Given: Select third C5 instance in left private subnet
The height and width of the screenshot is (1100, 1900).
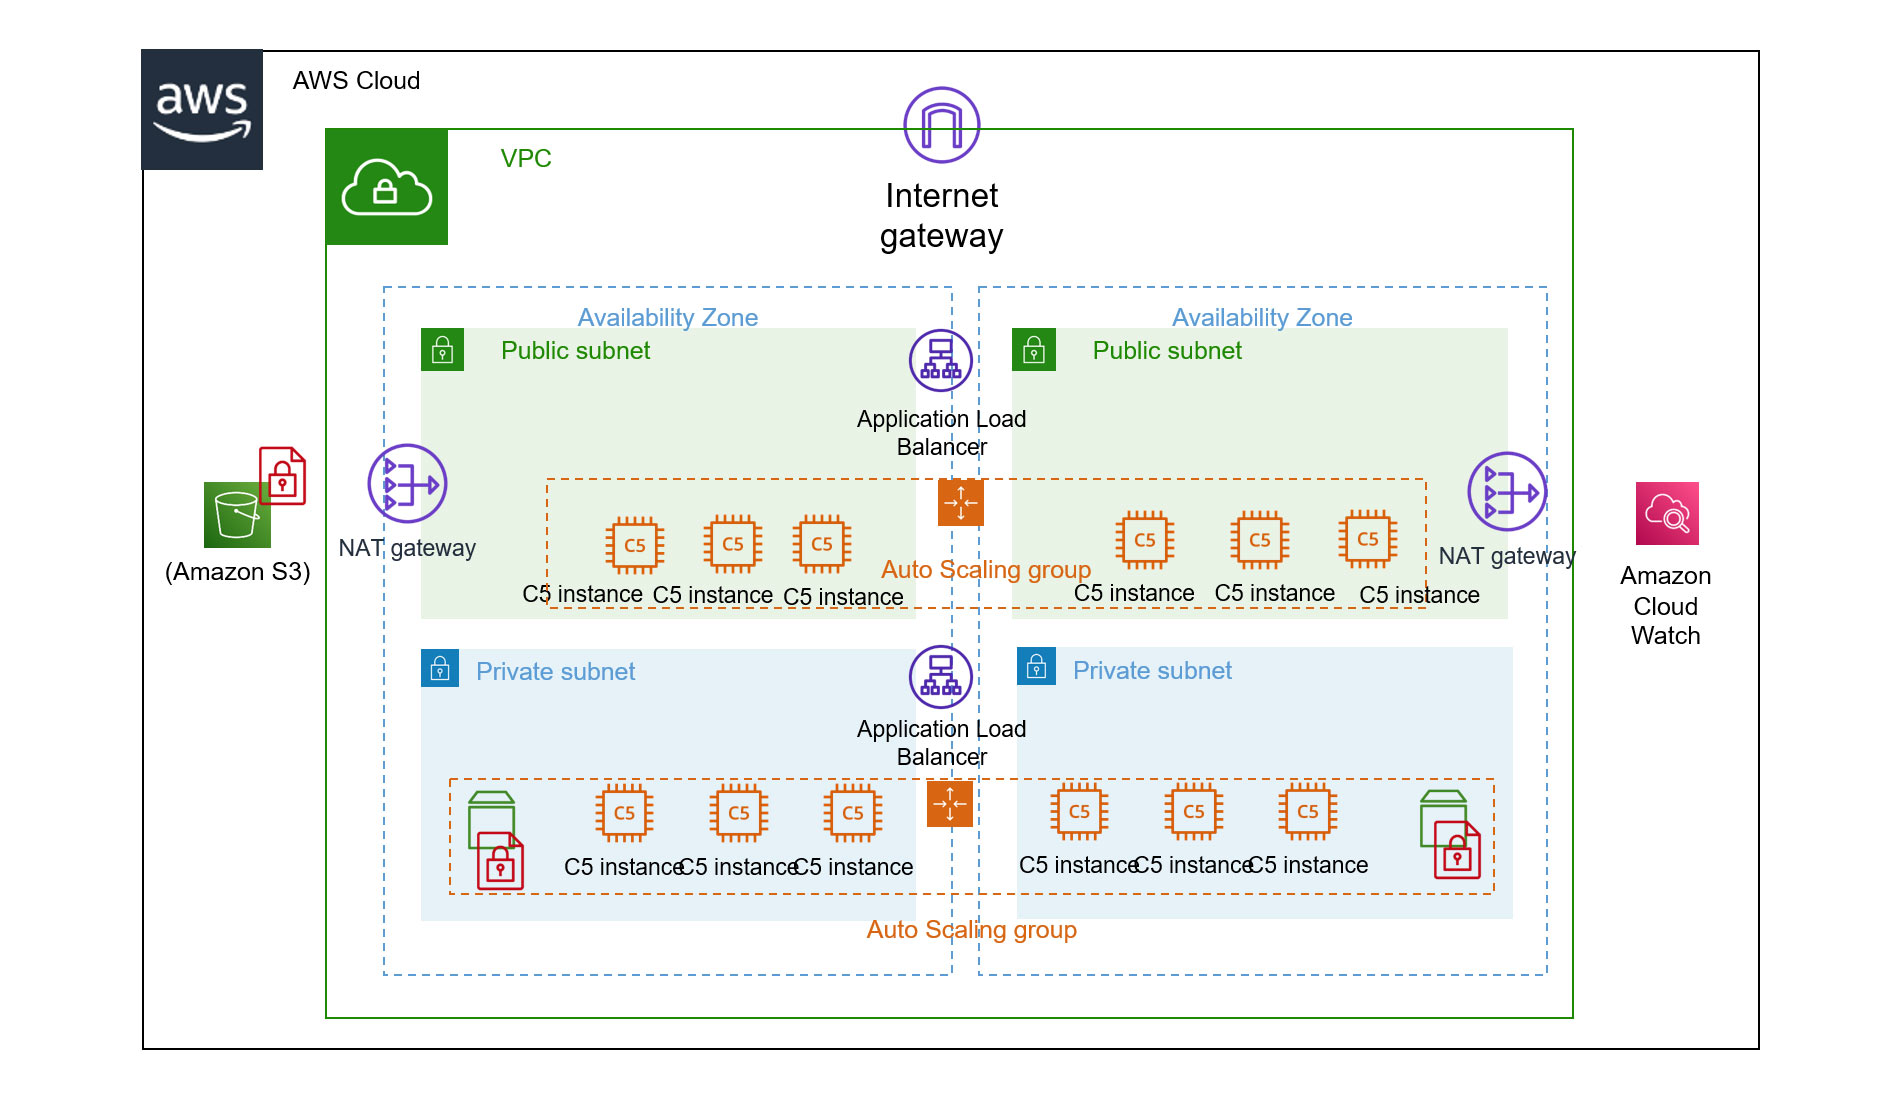Looking at the screenshot, I should (853, 813).
